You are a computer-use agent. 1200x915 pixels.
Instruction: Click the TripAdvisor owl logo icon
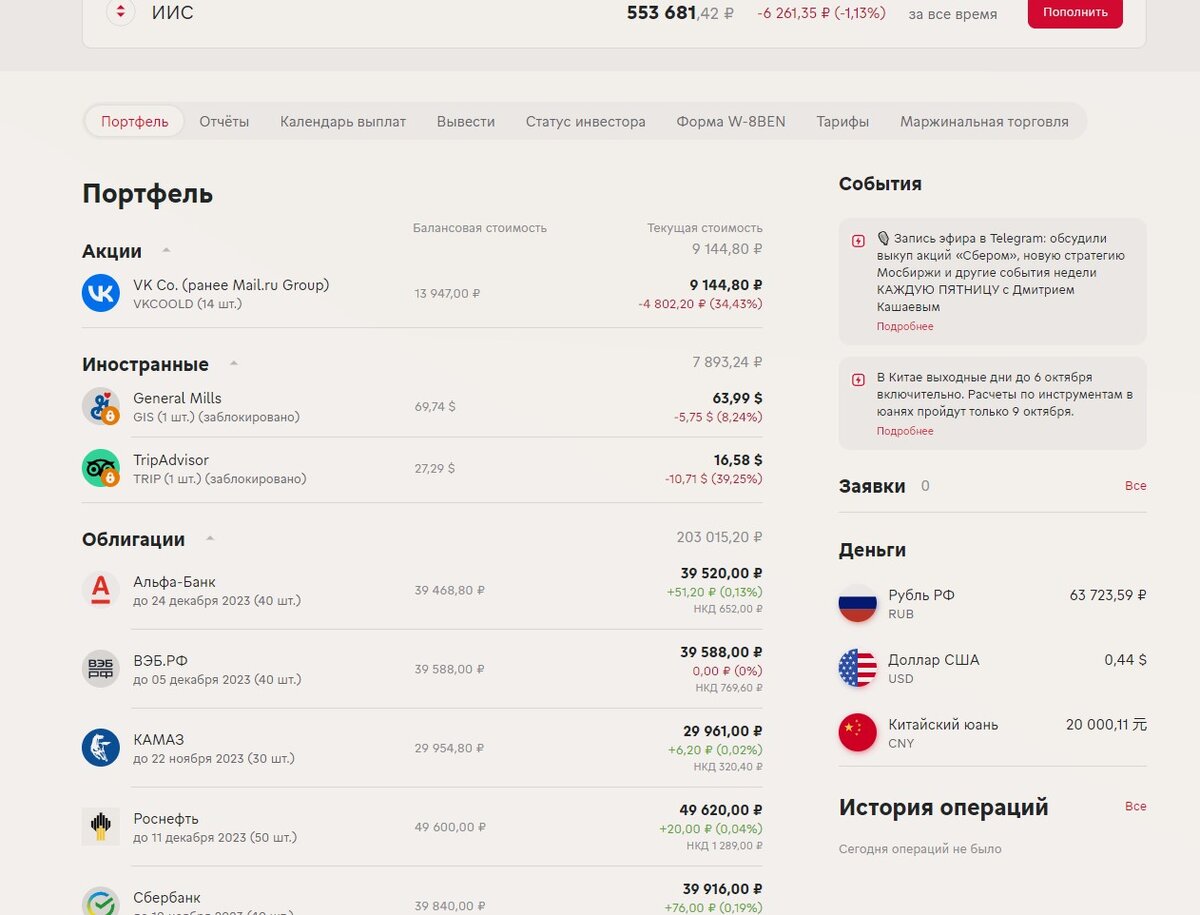tap(101, 468)
